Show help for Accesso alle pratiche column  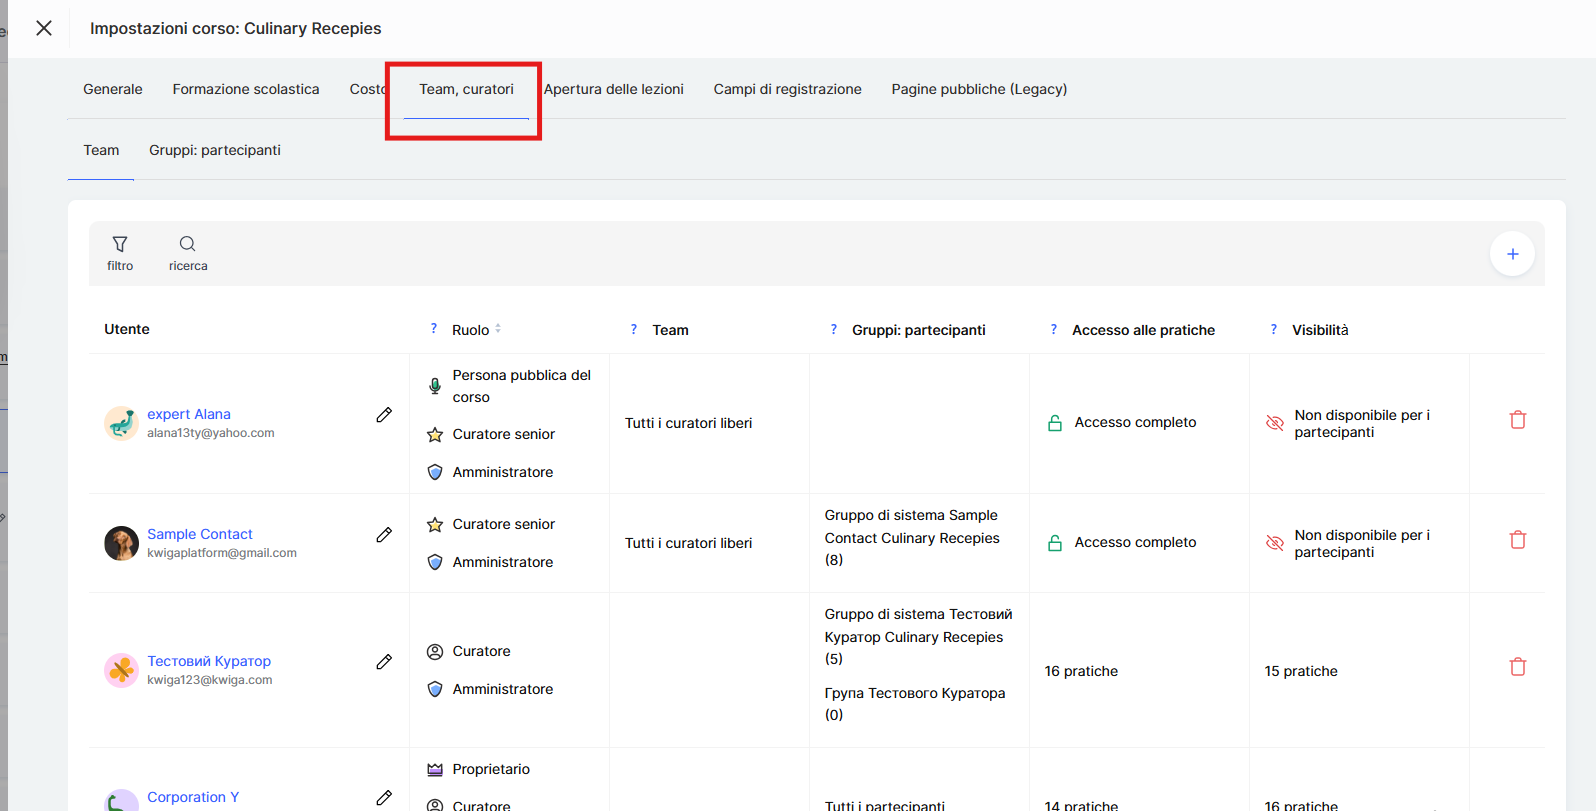(1053, 329)
